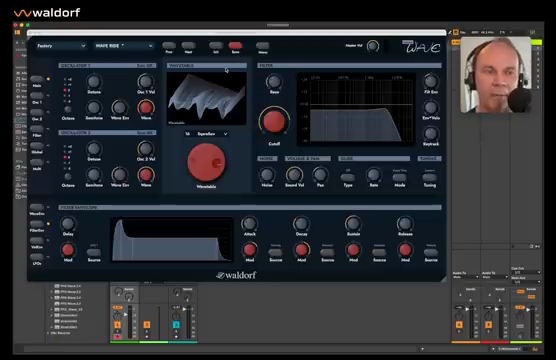
Task: Toggle the Glide Type button
Action: point(348,177)
